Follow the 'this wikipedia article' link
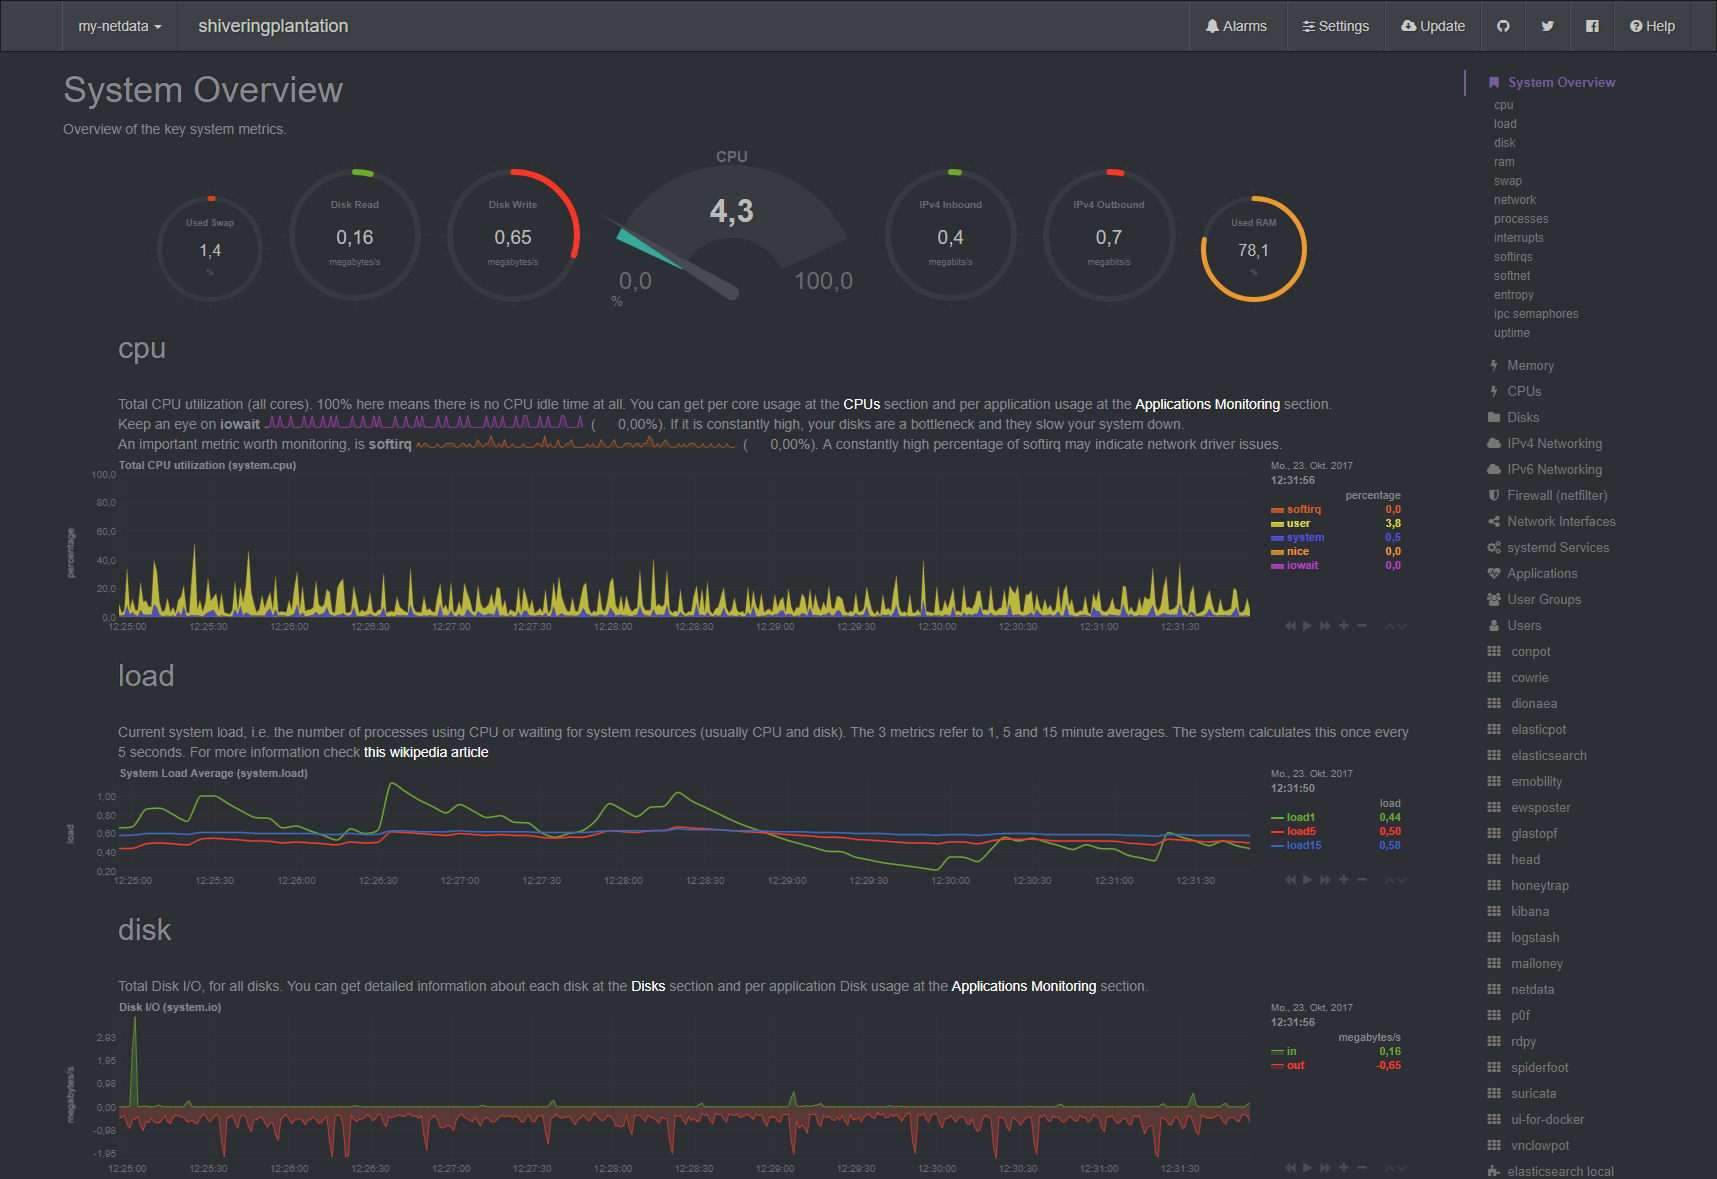 [x=426, y=753]
